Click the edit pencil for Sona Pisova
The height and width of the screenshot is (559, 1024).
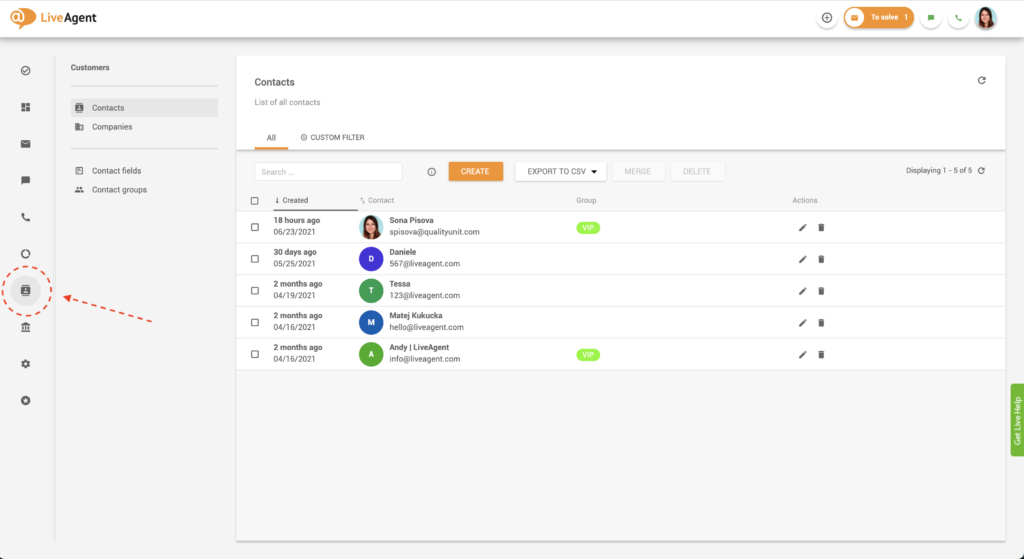point(802,227)
